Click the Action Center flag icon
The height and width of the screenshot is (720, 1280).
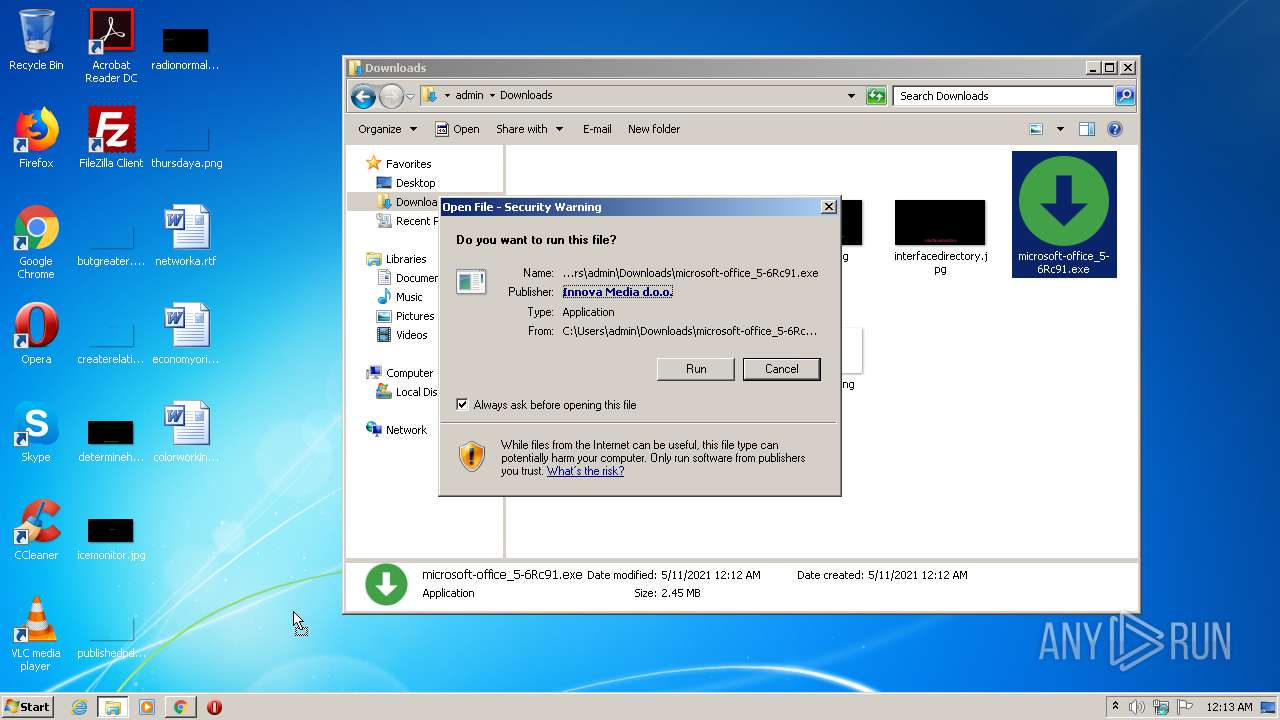point(1184,707)
